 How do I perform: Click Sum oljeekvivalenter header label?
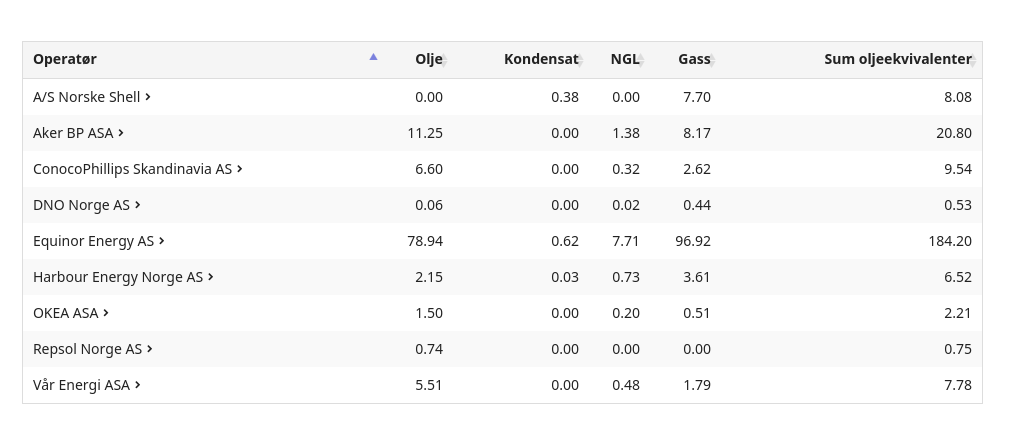[x=896, y=59]
